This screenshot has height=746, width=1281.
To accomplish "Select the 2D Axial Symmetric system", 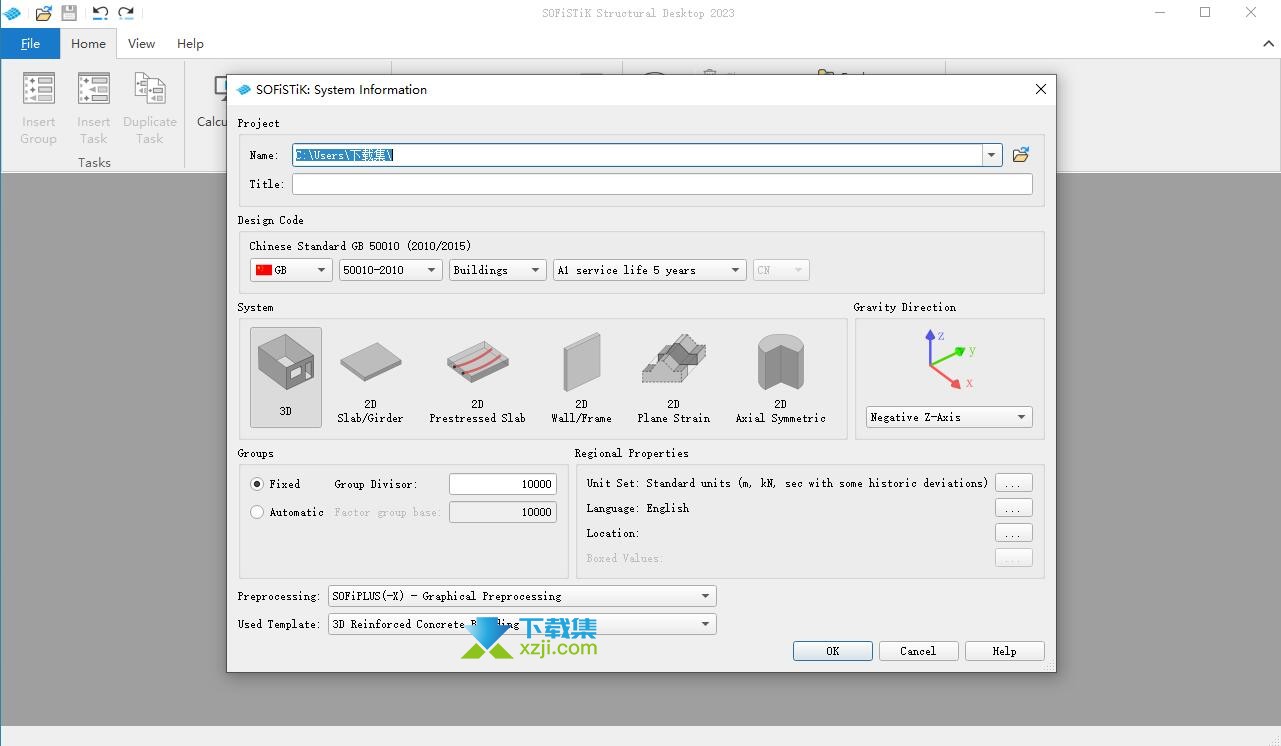I will pos(780,377).
